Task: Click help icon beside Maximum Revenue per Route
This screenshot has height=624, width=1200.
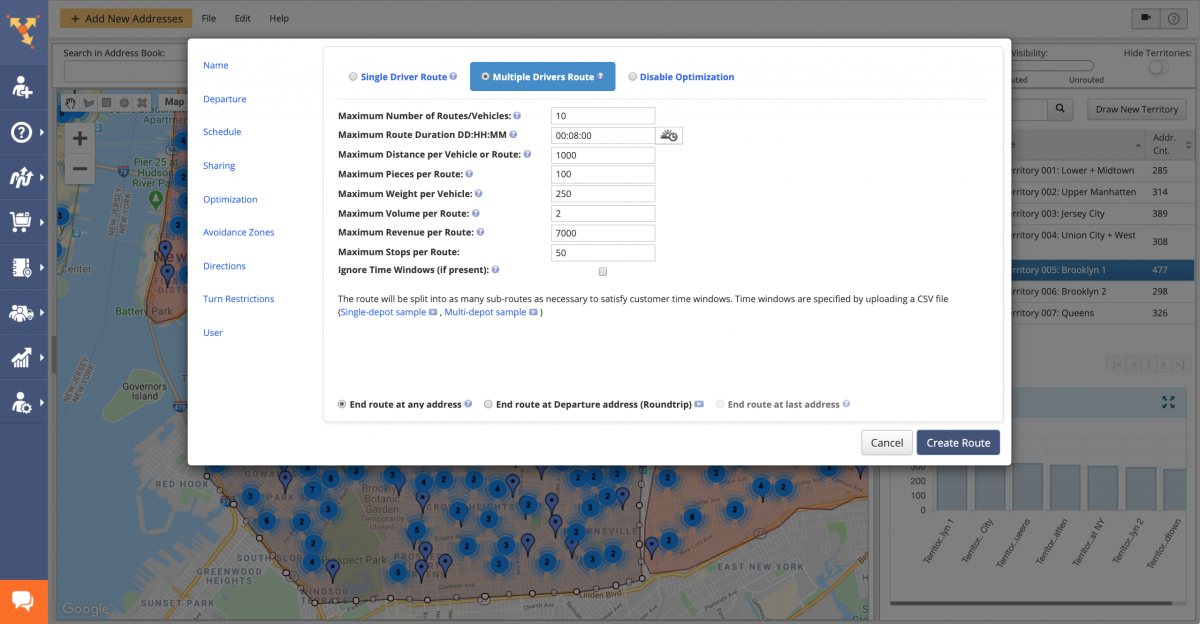Action: click(481, 233)
